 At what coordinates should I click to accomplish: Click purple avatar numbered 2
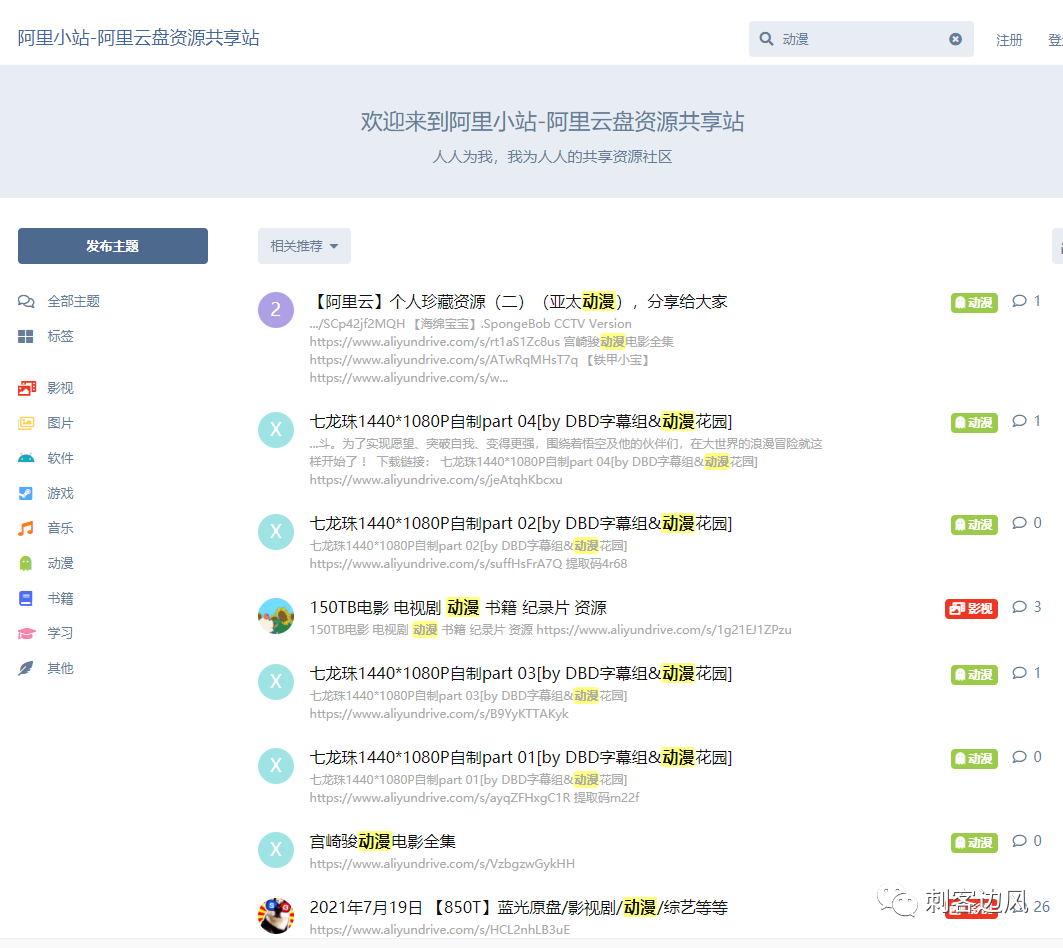(x=276, y=310)
